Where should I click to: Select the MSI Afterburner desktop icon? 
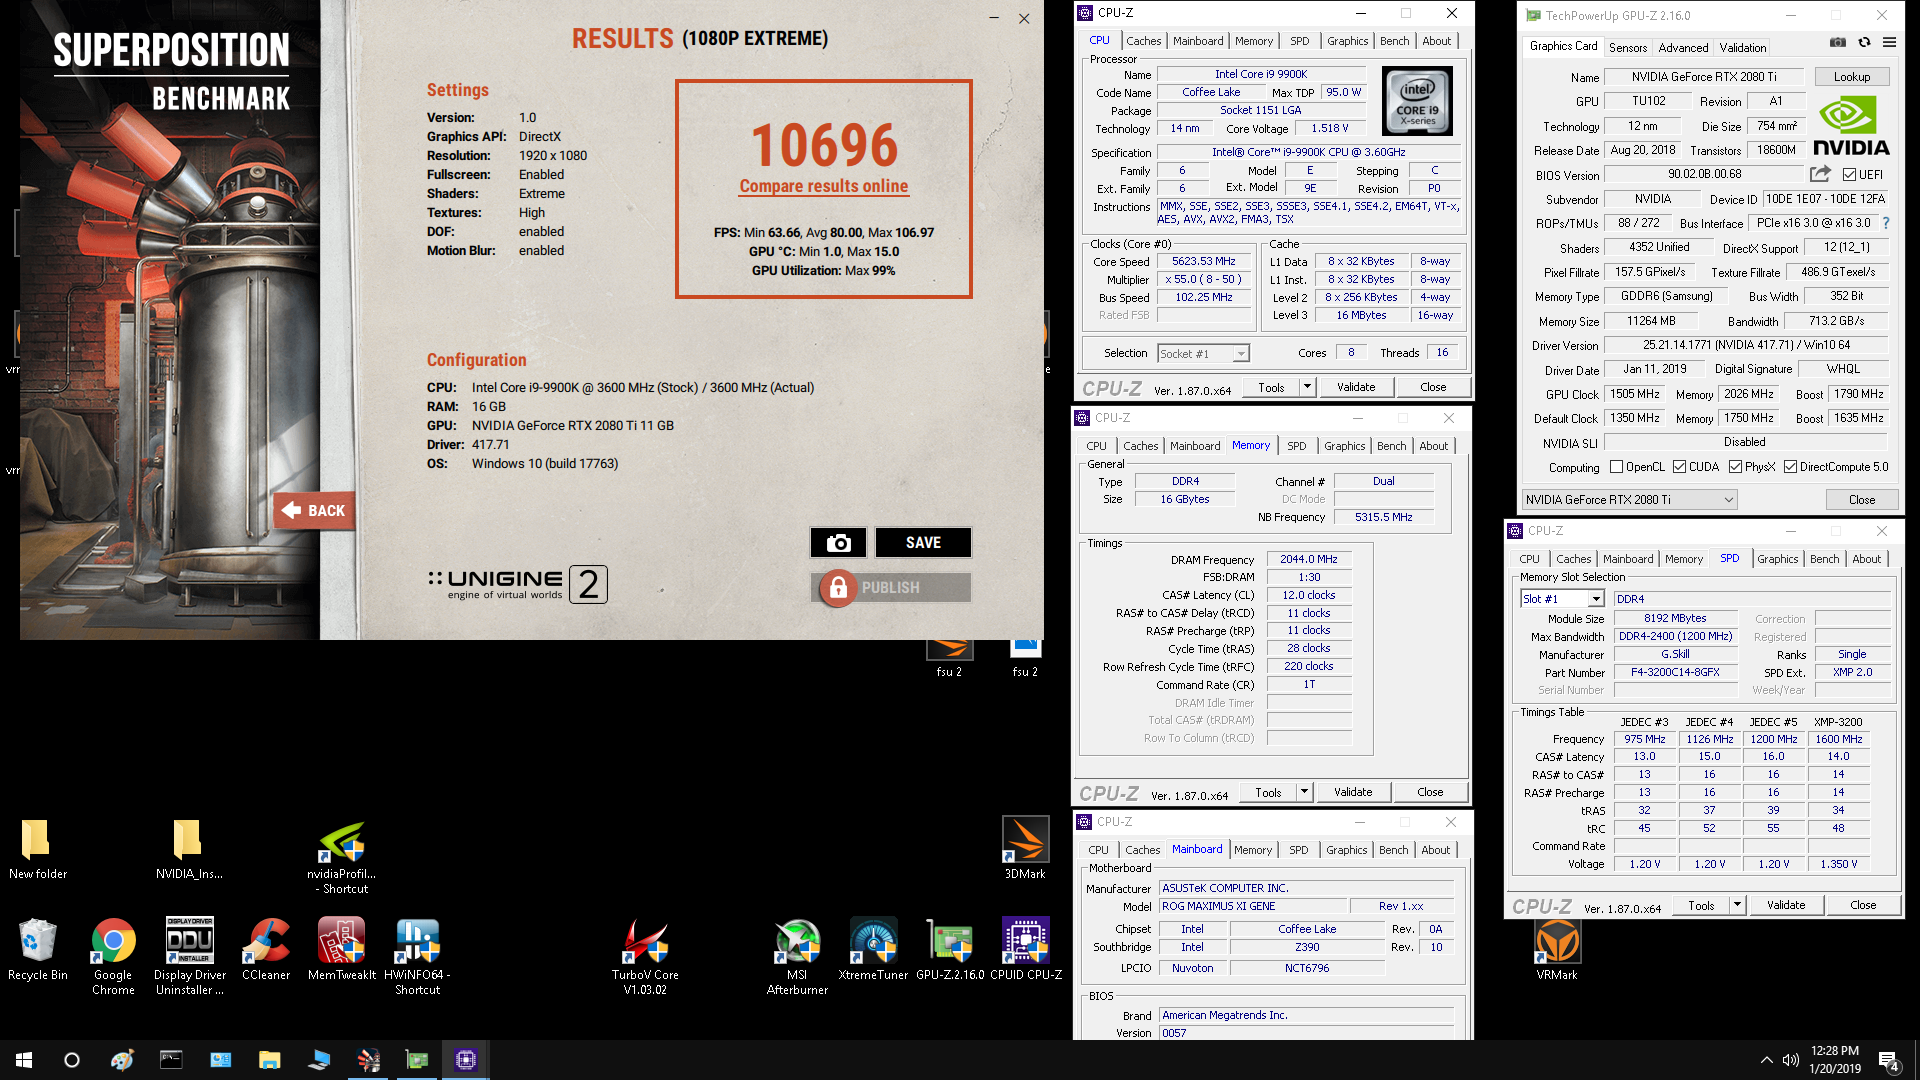[x=797, y=957]
